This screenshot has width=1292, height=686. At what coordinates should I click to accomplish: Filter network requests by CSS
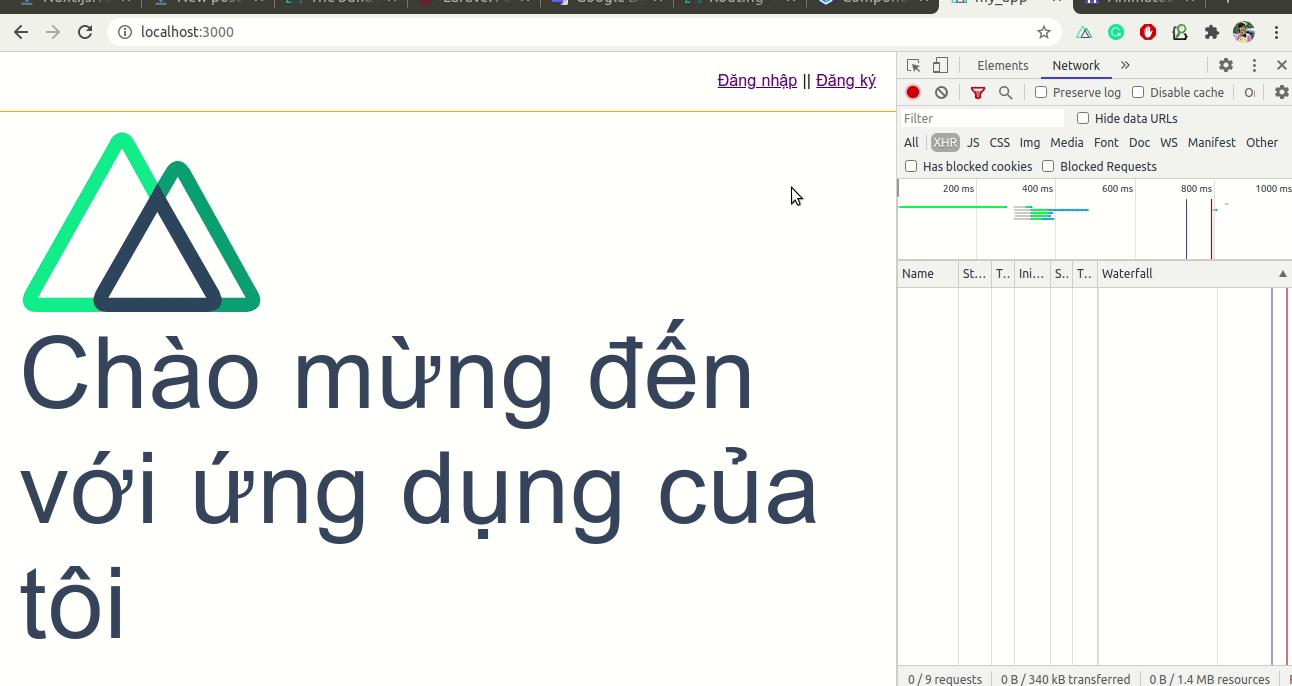pos(1000,142)
